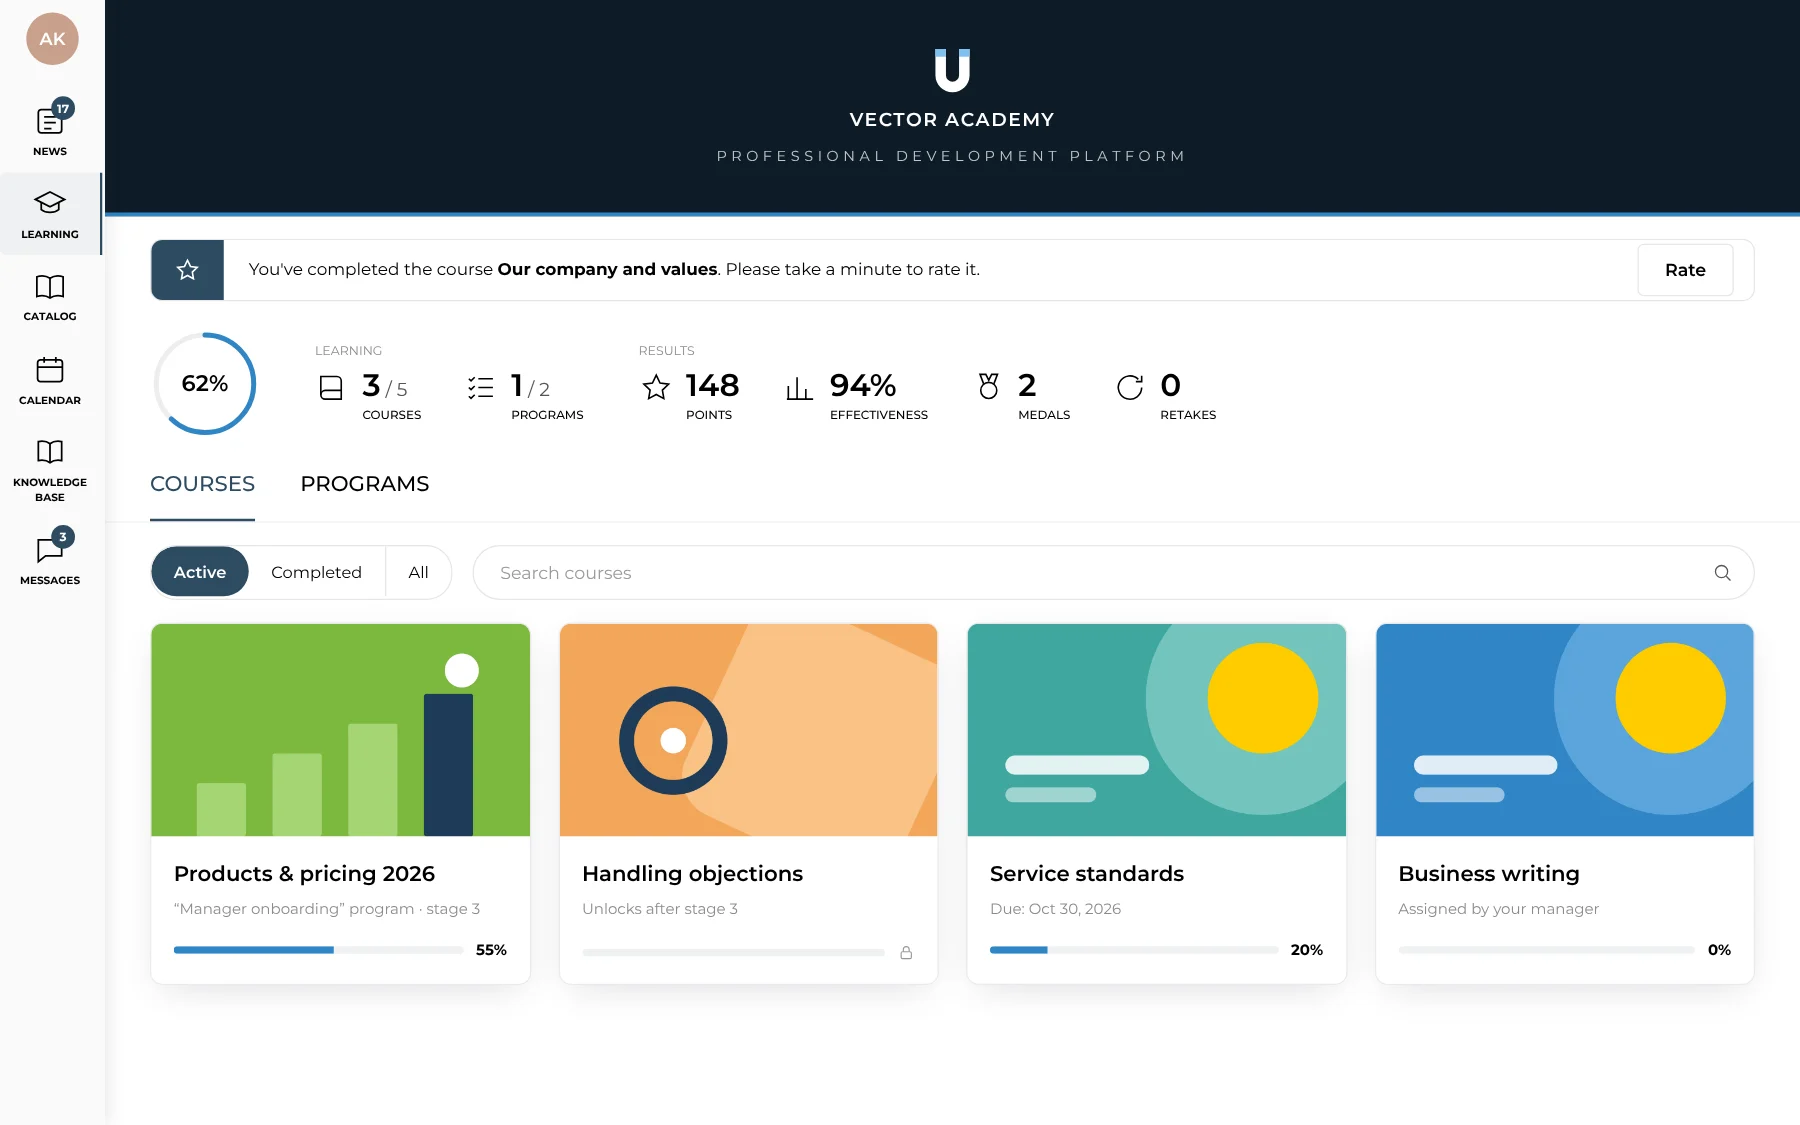Click lock icon on Handling objections card
The width and height of the screenshot is (1800, 1125).
coord(906,953)
